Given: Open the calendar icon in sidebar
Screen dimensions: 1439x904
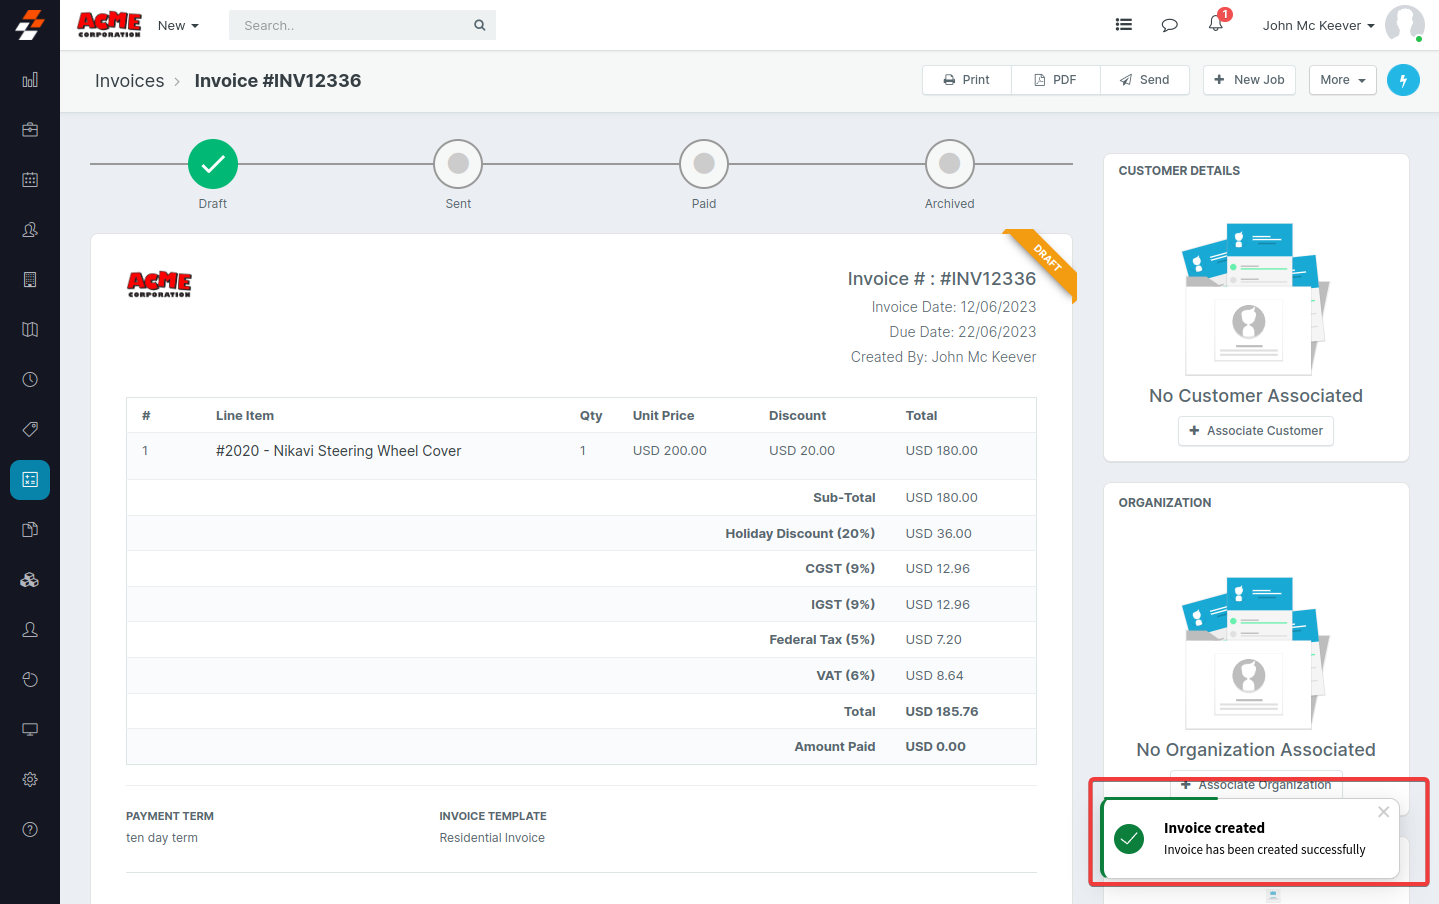Looking at the screenshot, I should [30, 180].
